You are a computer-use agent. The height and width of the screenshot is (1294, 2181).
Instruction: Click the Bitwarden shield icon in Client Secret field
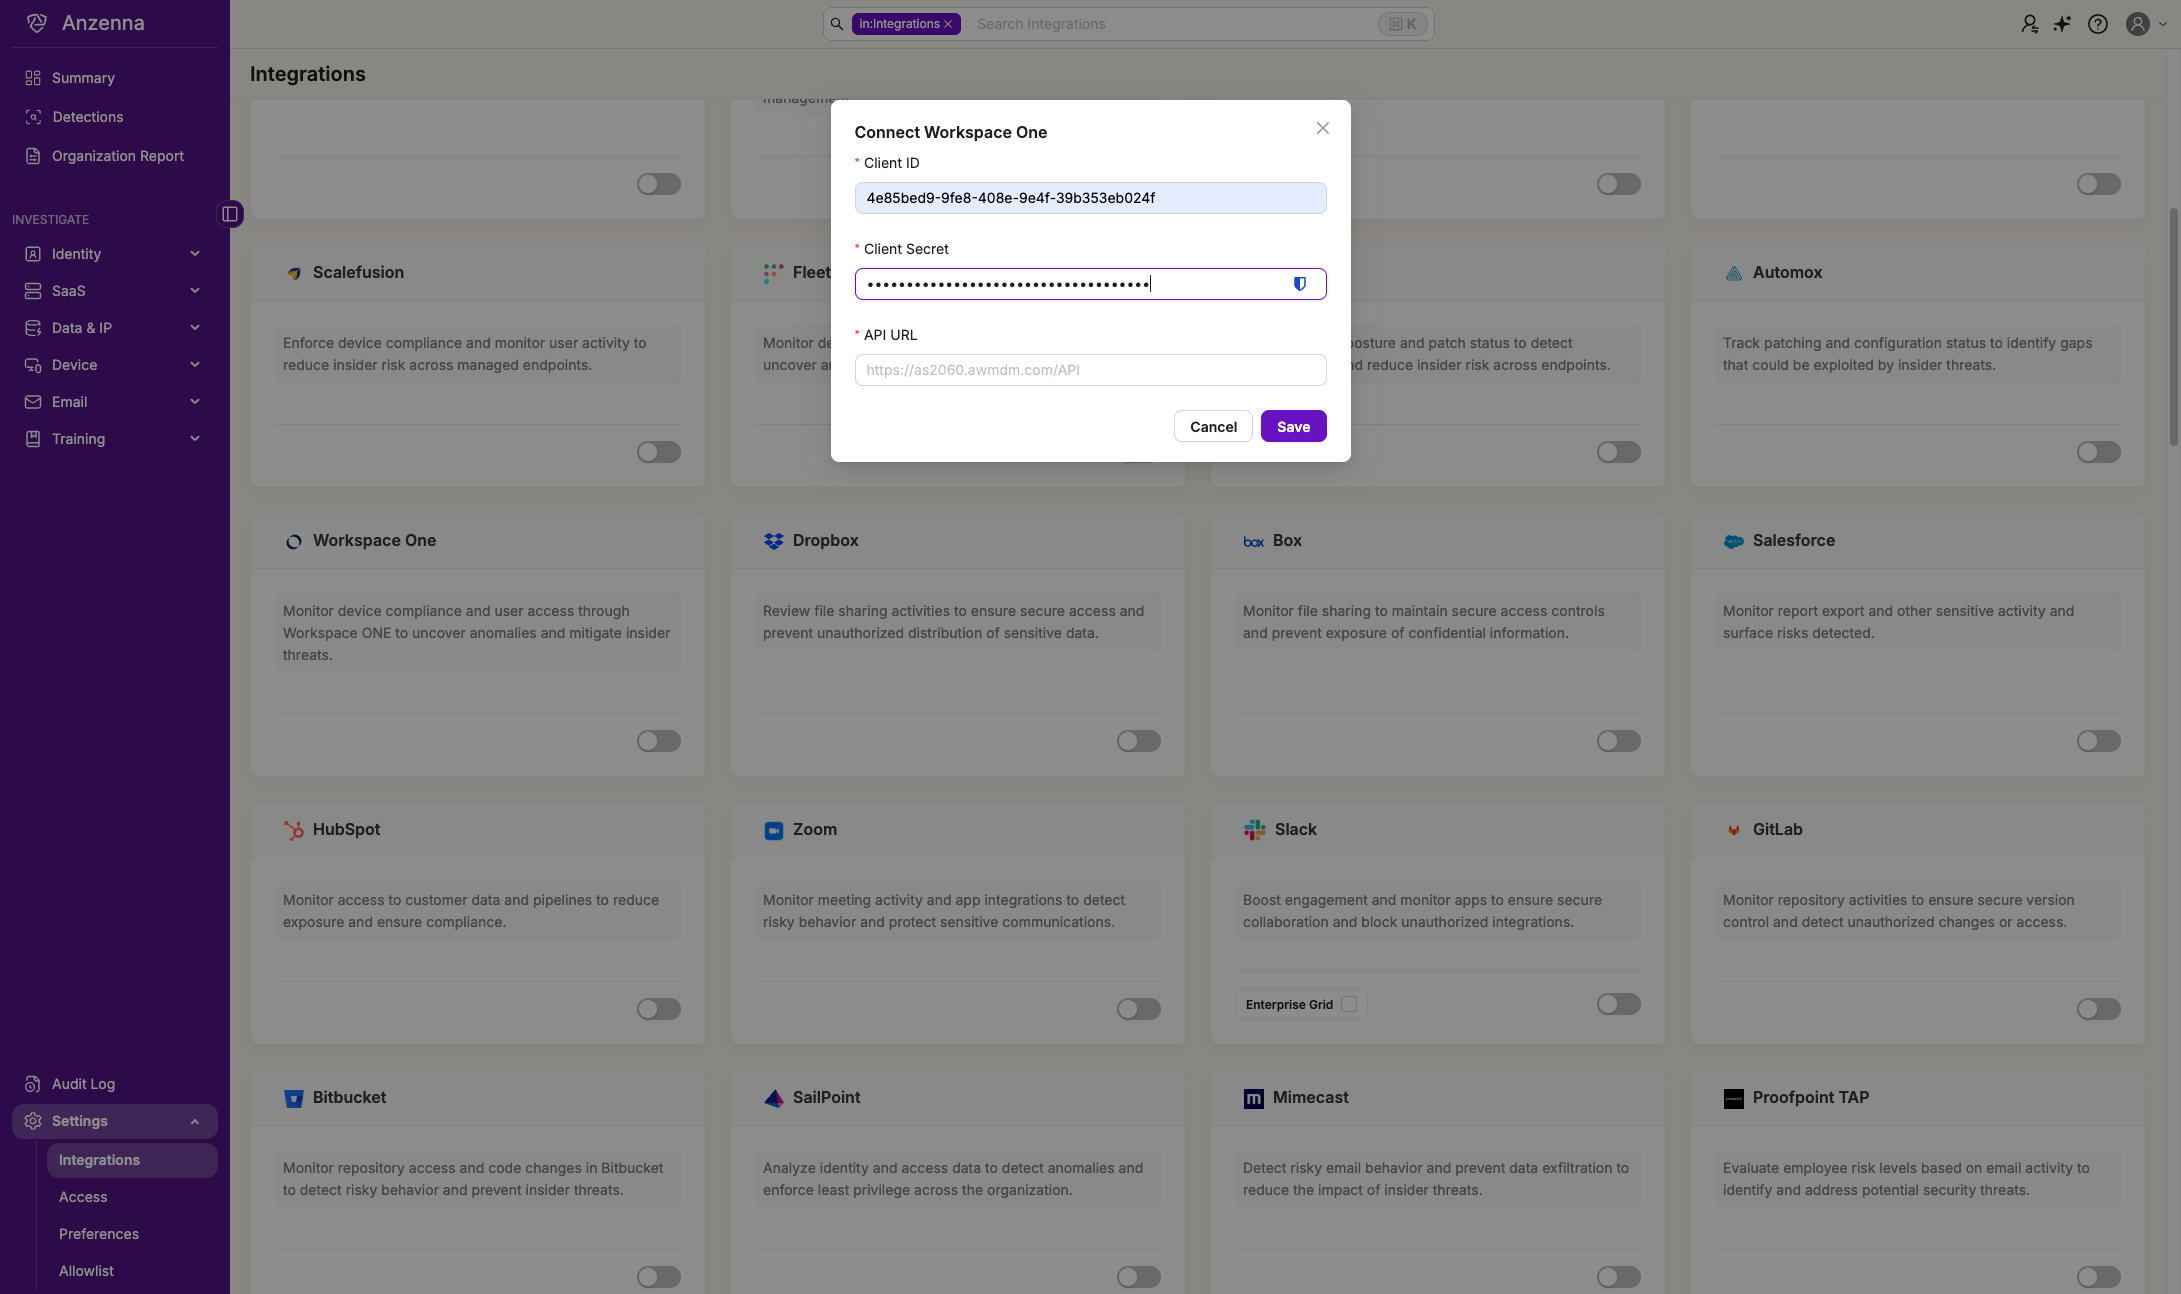tap(1299, 284)
